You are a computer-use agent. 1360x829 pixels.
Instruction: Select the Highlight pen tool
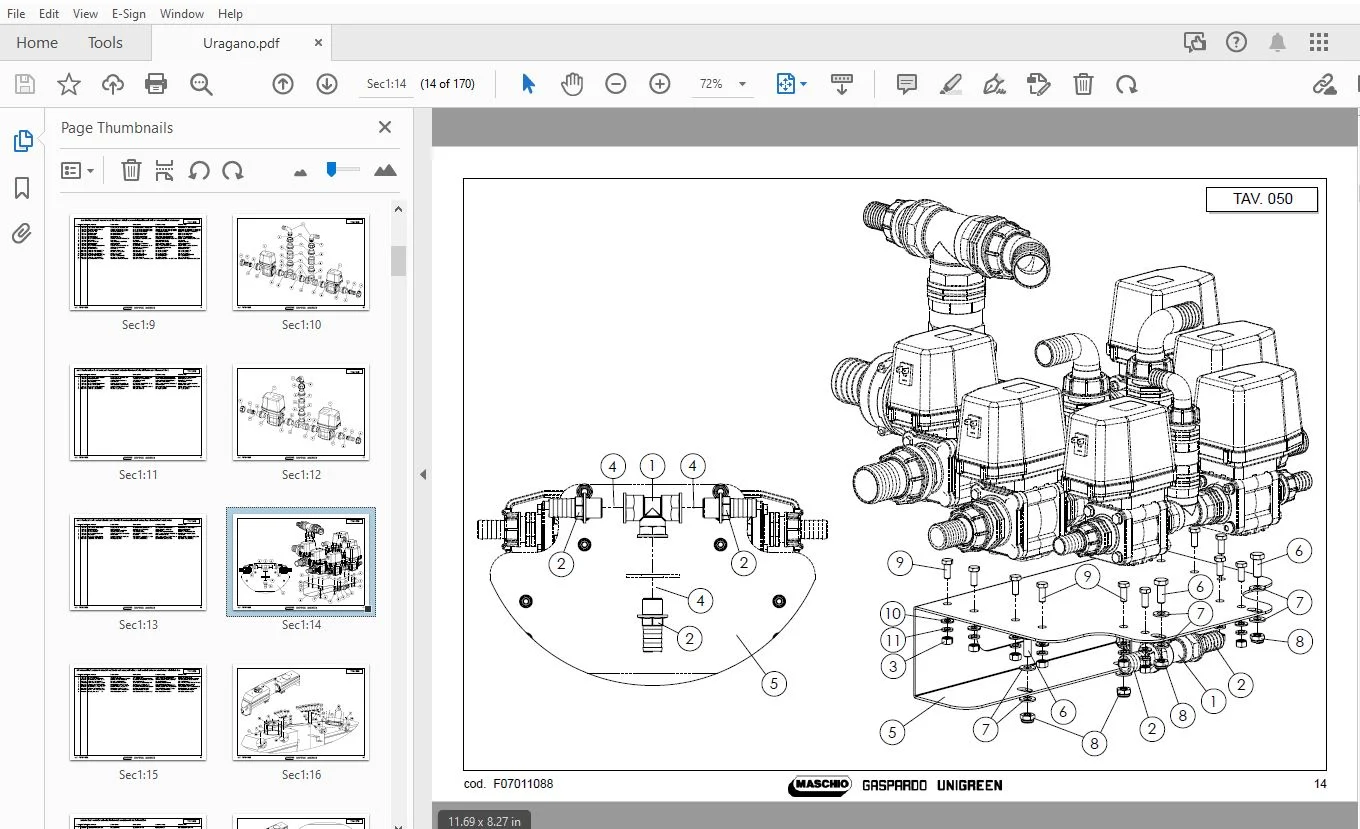[951, 84]
